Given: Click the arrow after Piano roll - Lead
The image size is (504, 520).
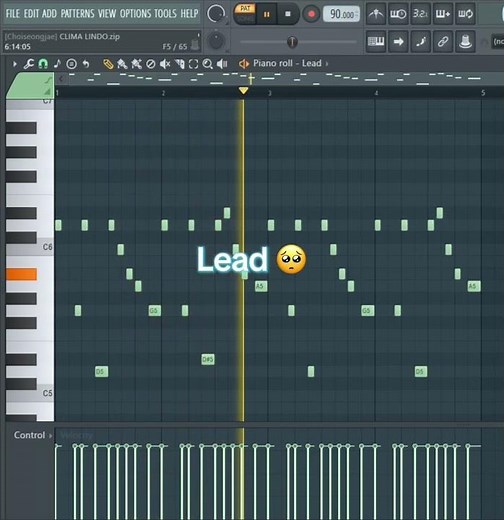Looking at the screenshot, I should coord(326,63).
